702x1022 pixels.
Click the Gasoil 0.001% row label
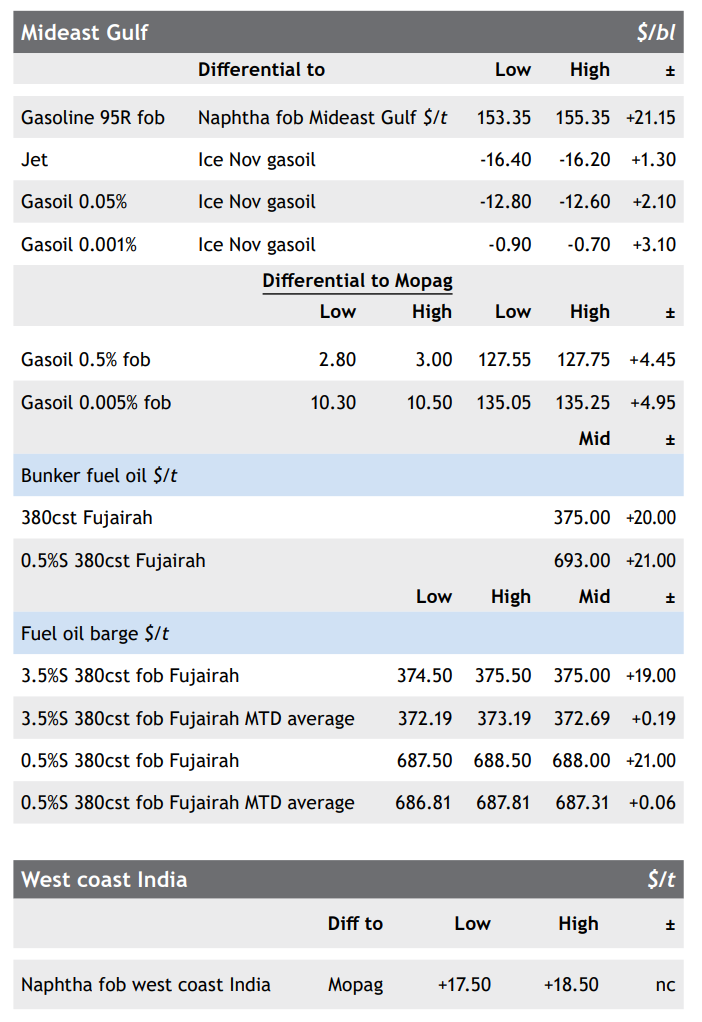point(79,244)
